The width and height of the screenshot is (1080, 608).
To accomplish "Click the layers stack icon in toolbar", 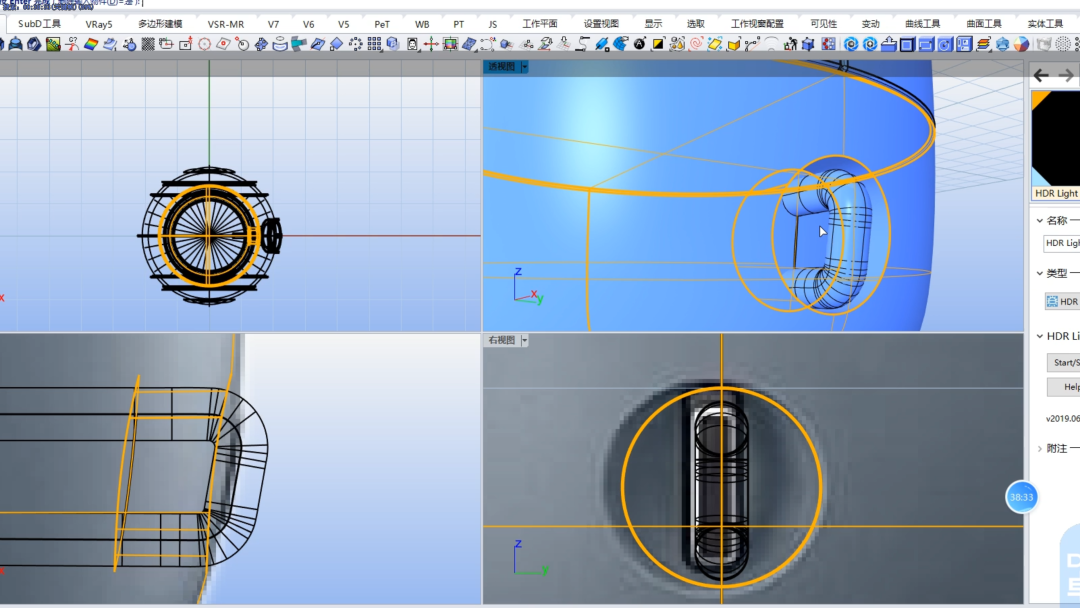I will (984, 45).
